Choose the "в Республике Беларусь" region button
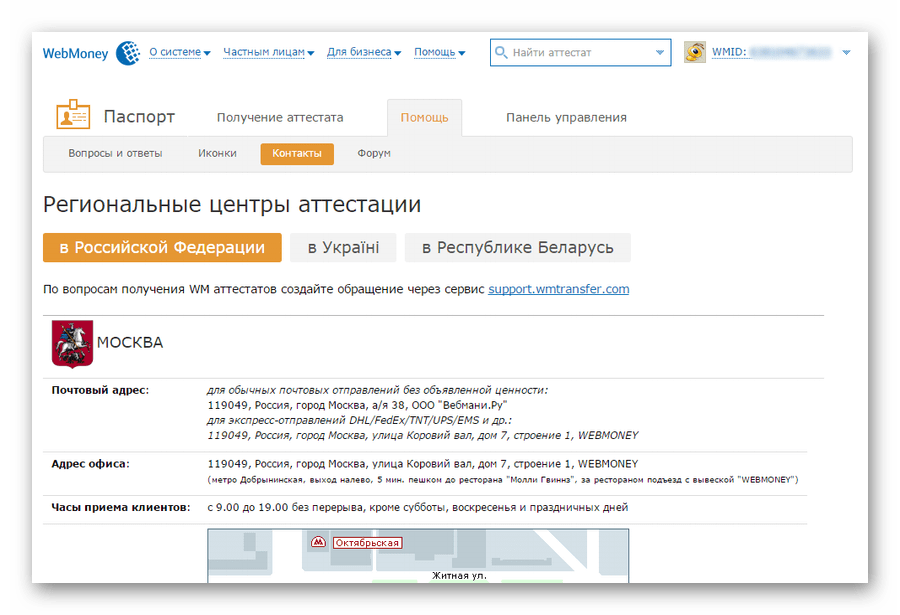Screen dimensions: 900x615 click(517, 248)
